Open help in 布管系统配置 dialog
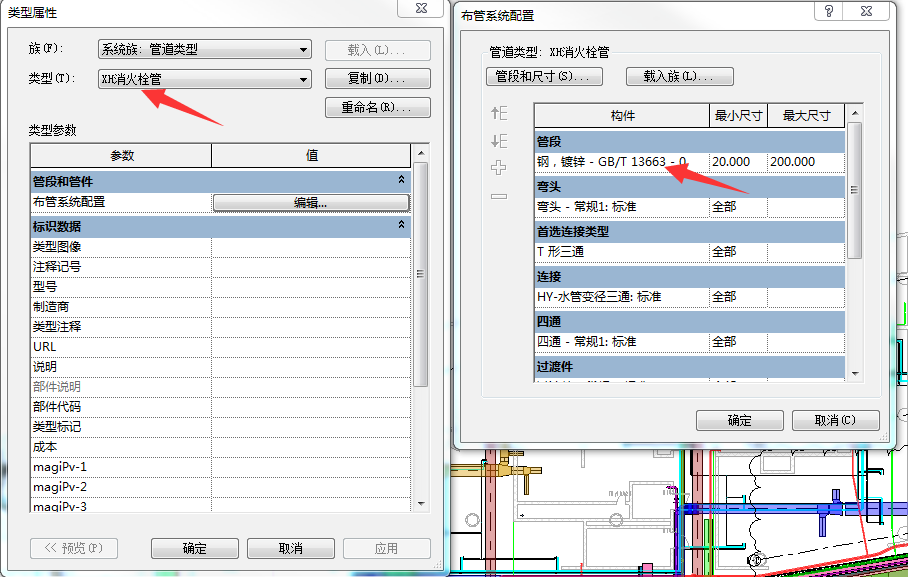 tap(829, 11)
